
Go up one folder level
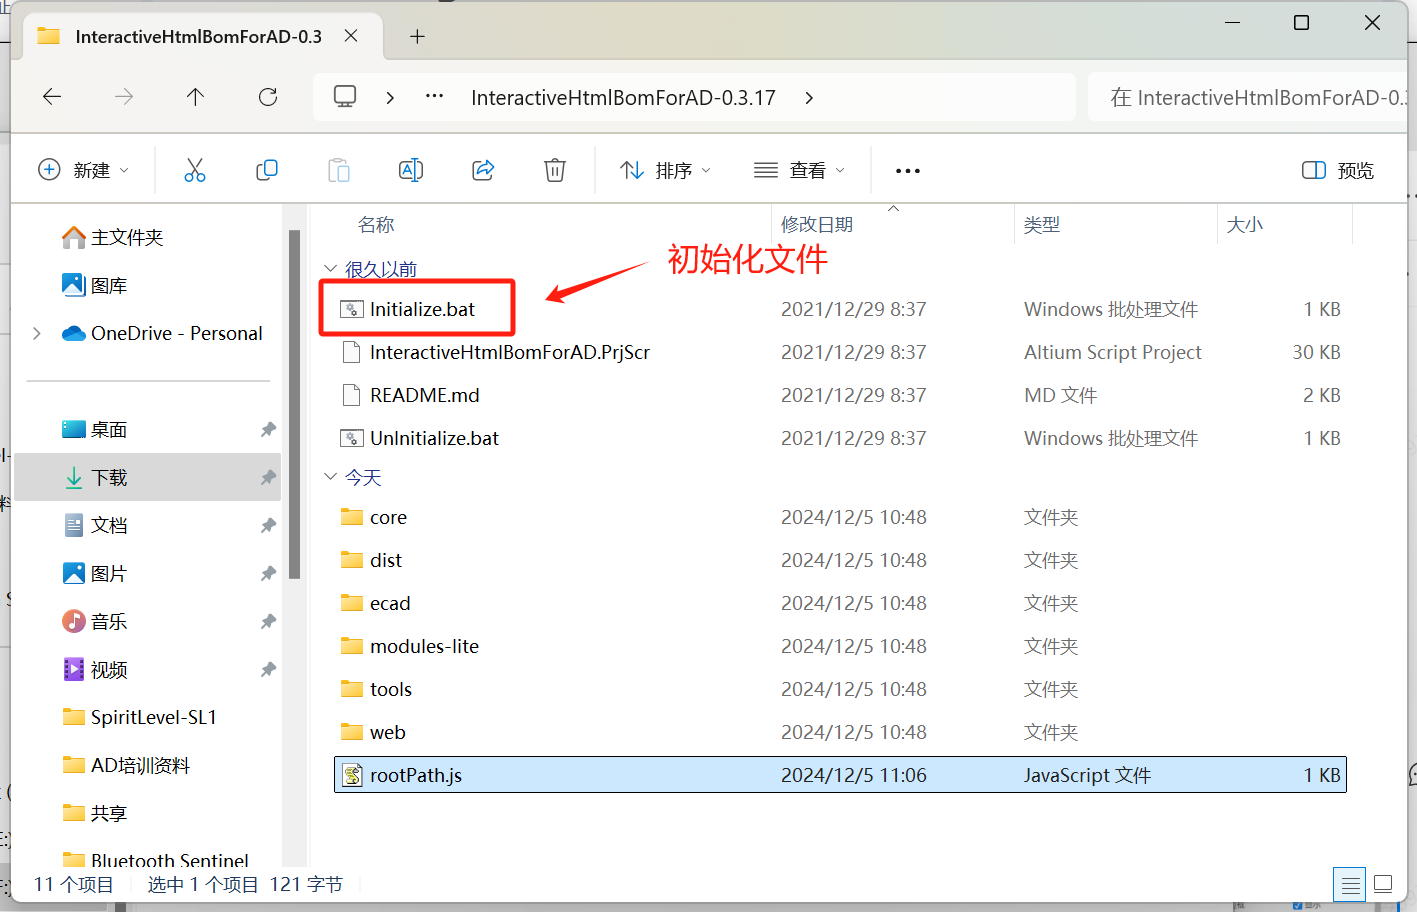[x=195, y=97]
